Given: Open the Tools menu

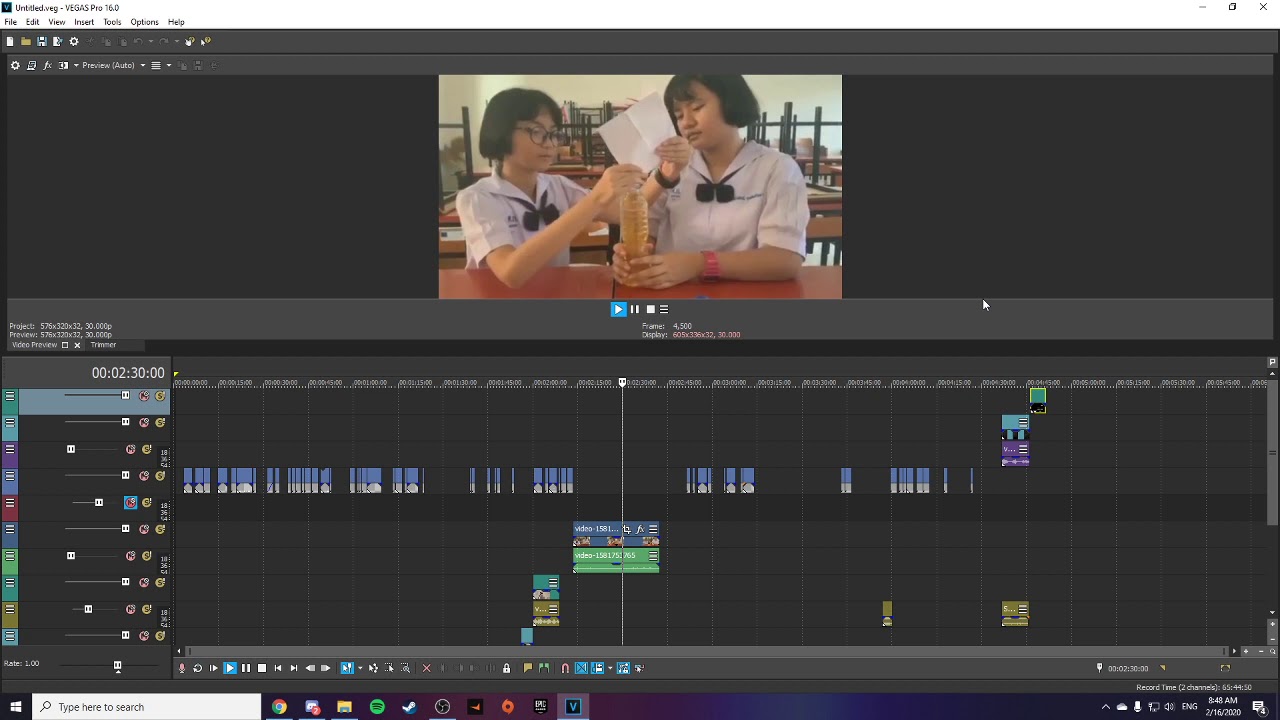Looking at the screenshot, I should [x=112, y=22].
